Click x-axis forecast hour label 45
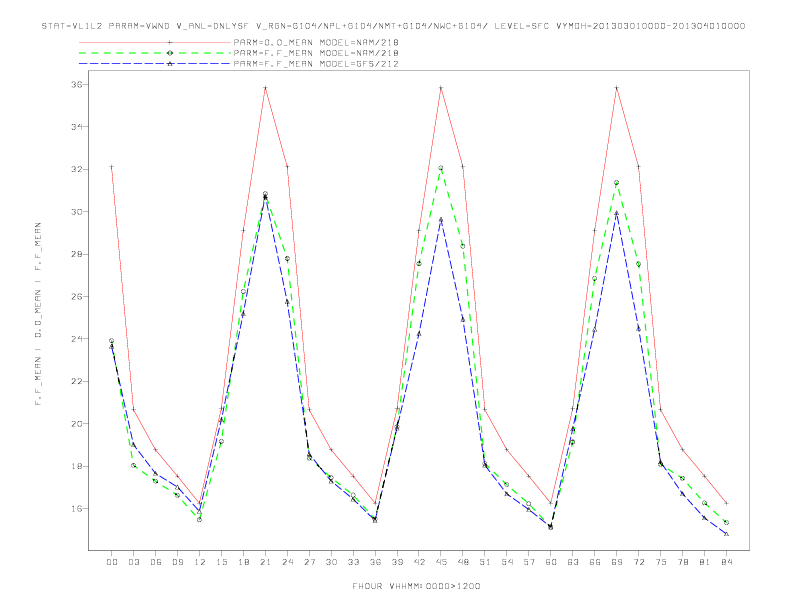Viewport: 792px width, 612px height. point(441,562)
